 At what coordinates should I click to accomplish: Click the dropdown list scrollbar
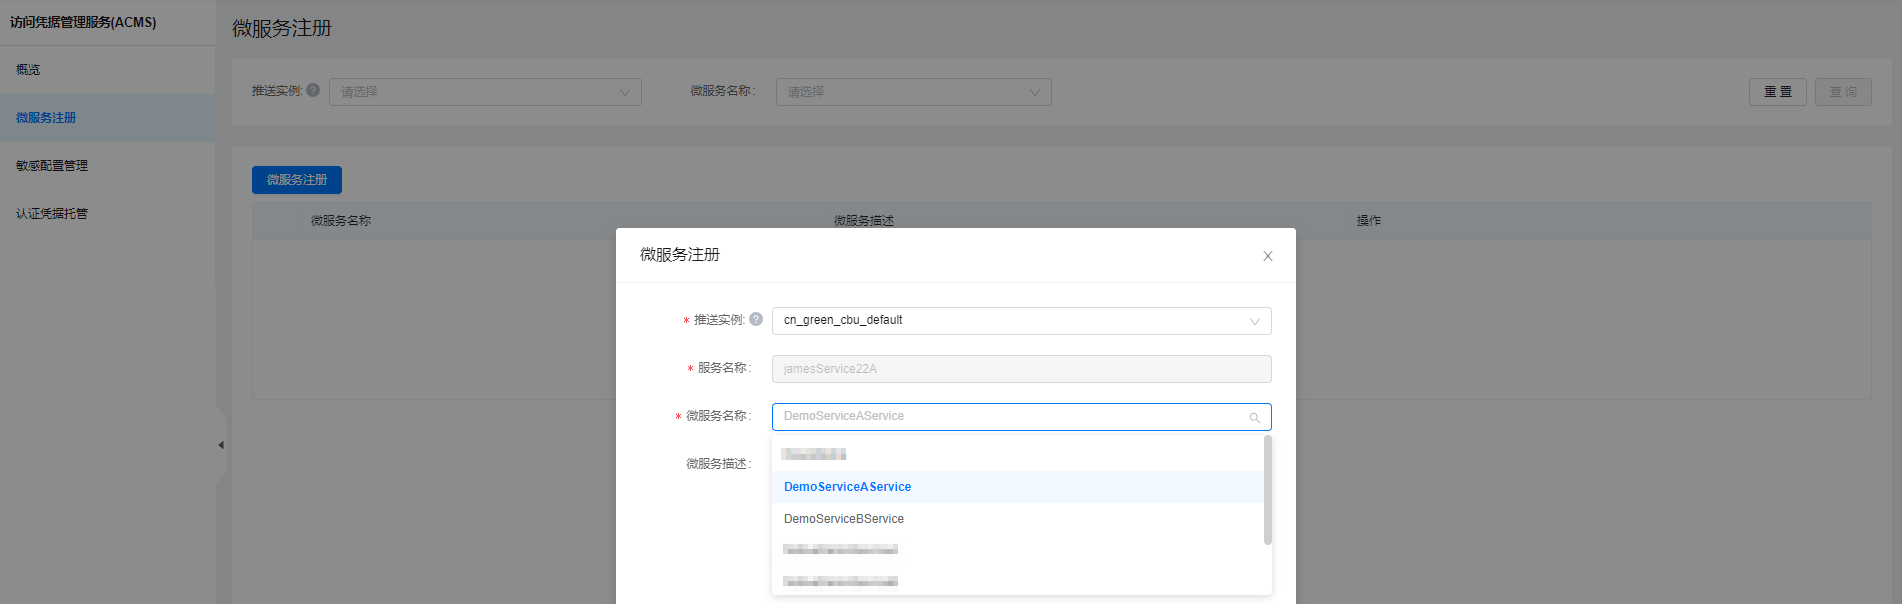tap(1267, 490)
